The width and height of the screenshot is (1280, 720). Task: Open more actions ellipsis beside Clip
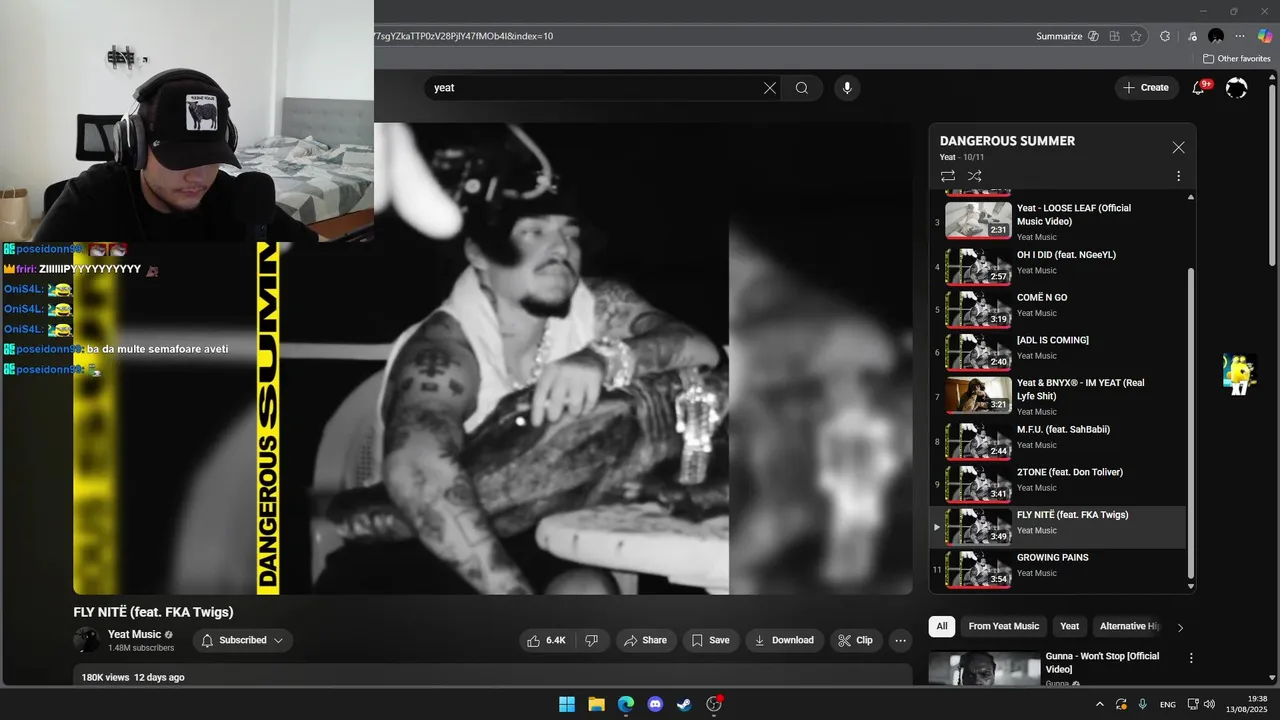[x=901, y=640]
